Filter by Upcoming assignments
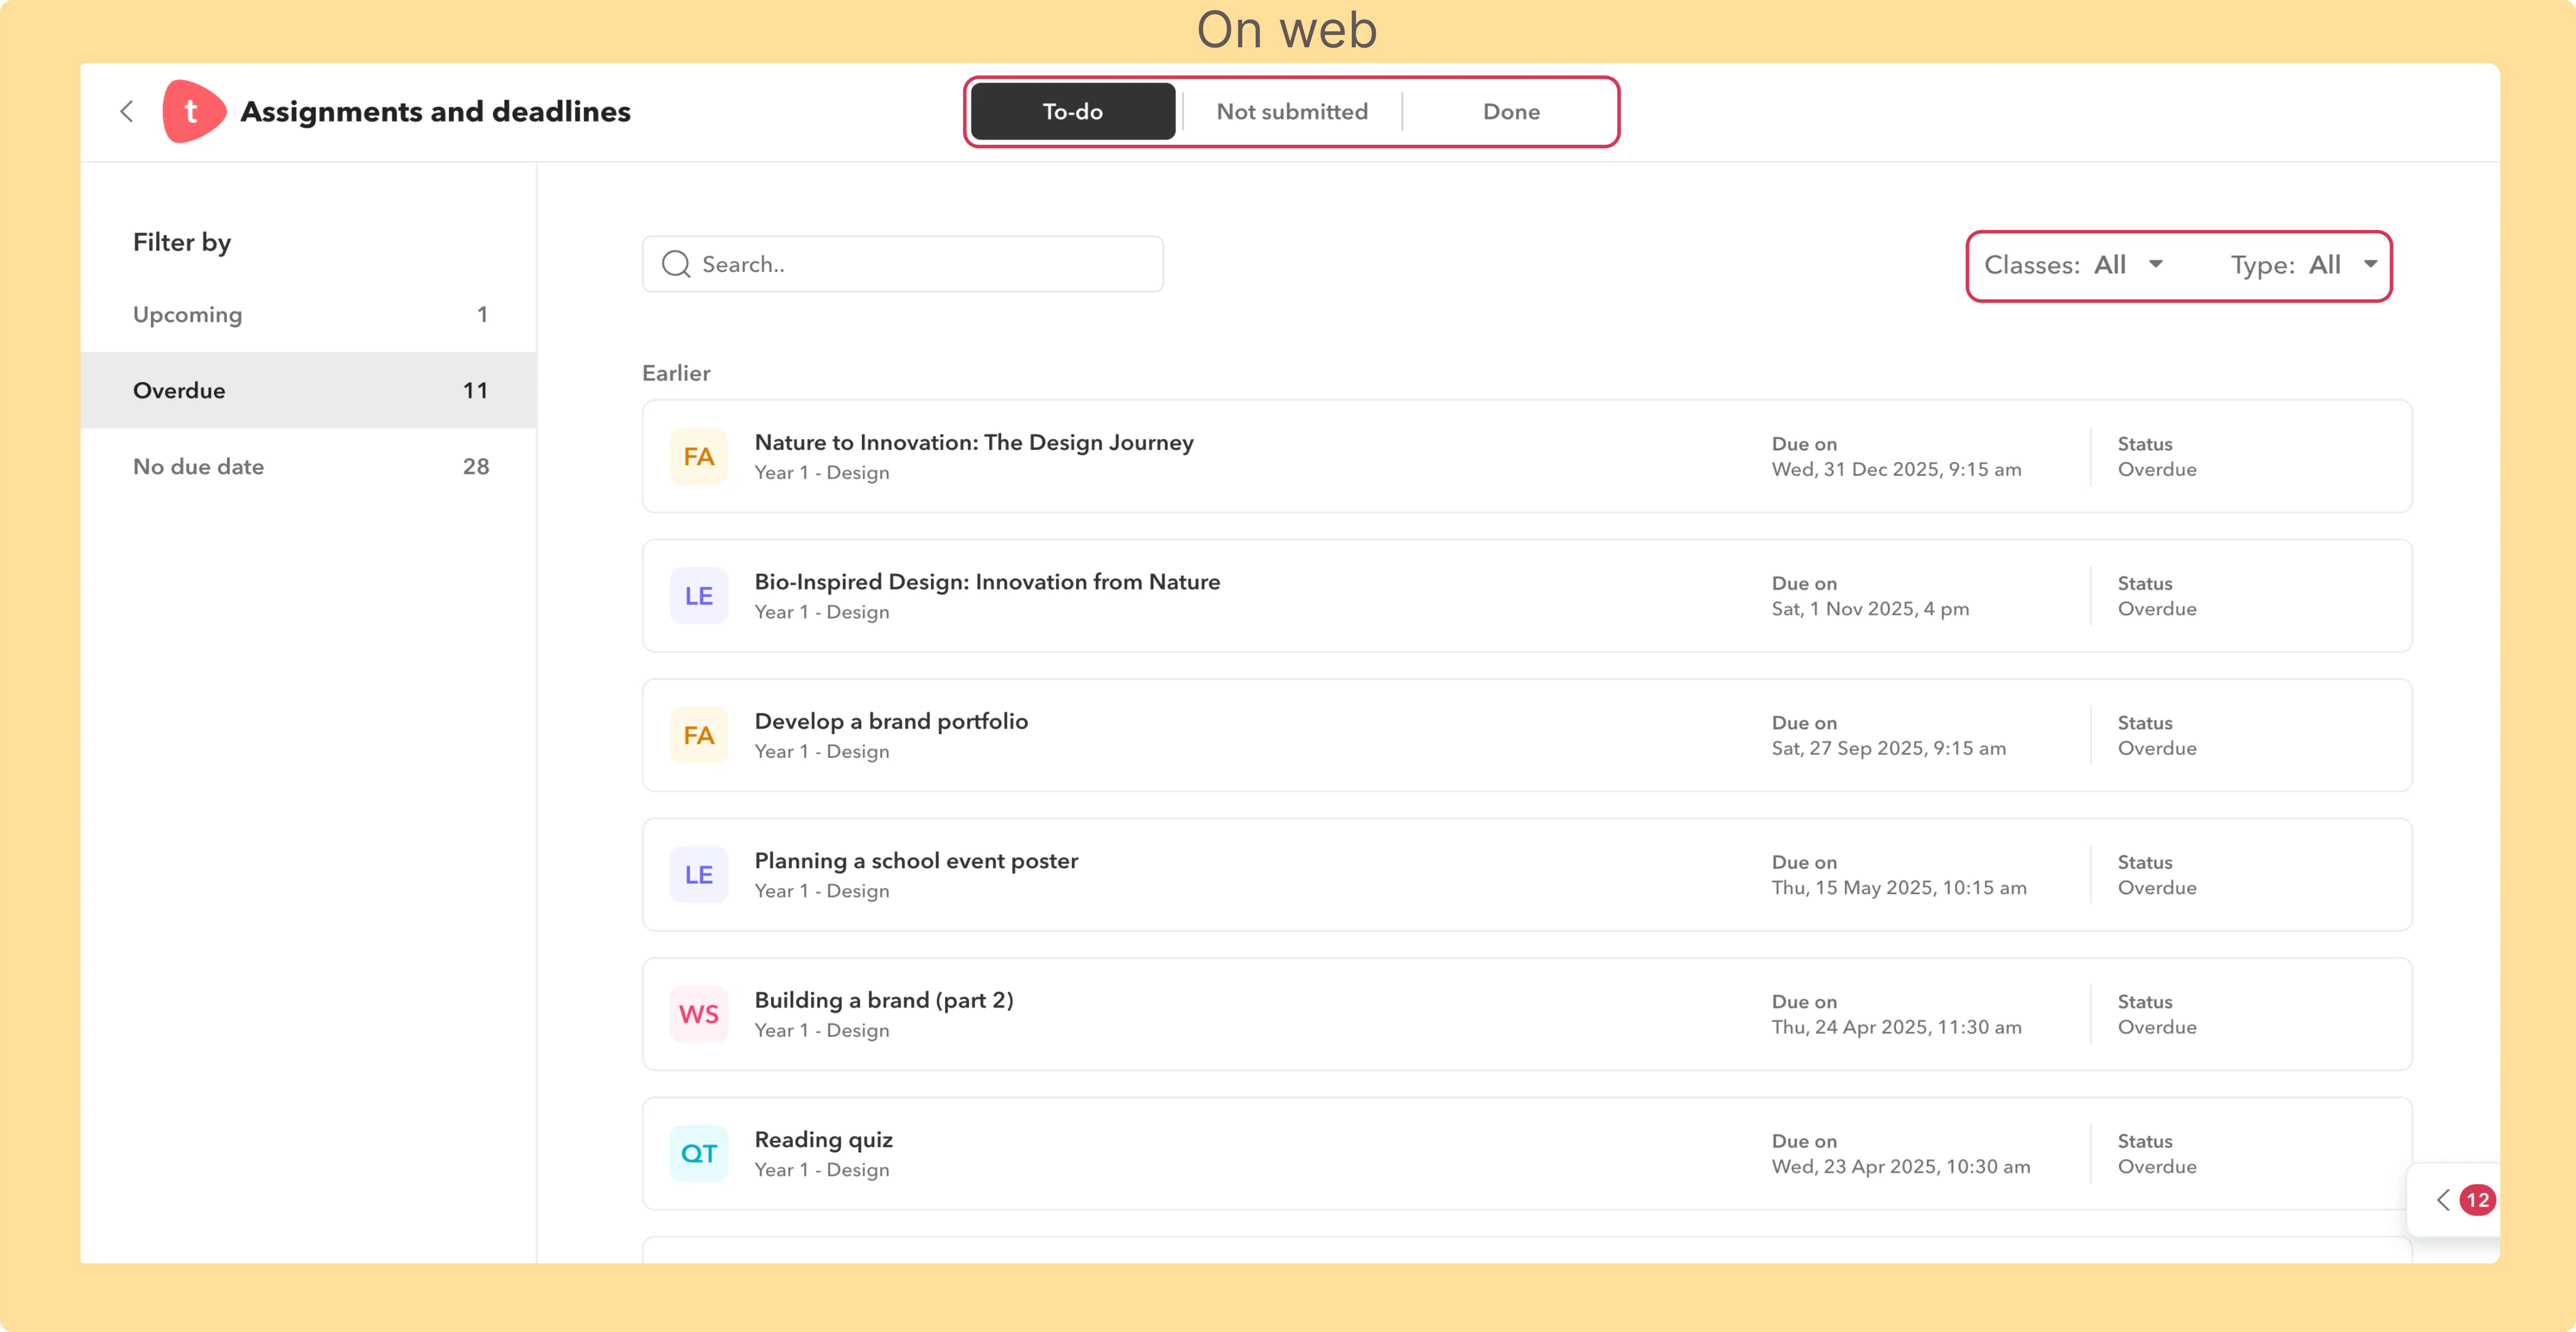 pyautogui.click(x=309, y=314)
